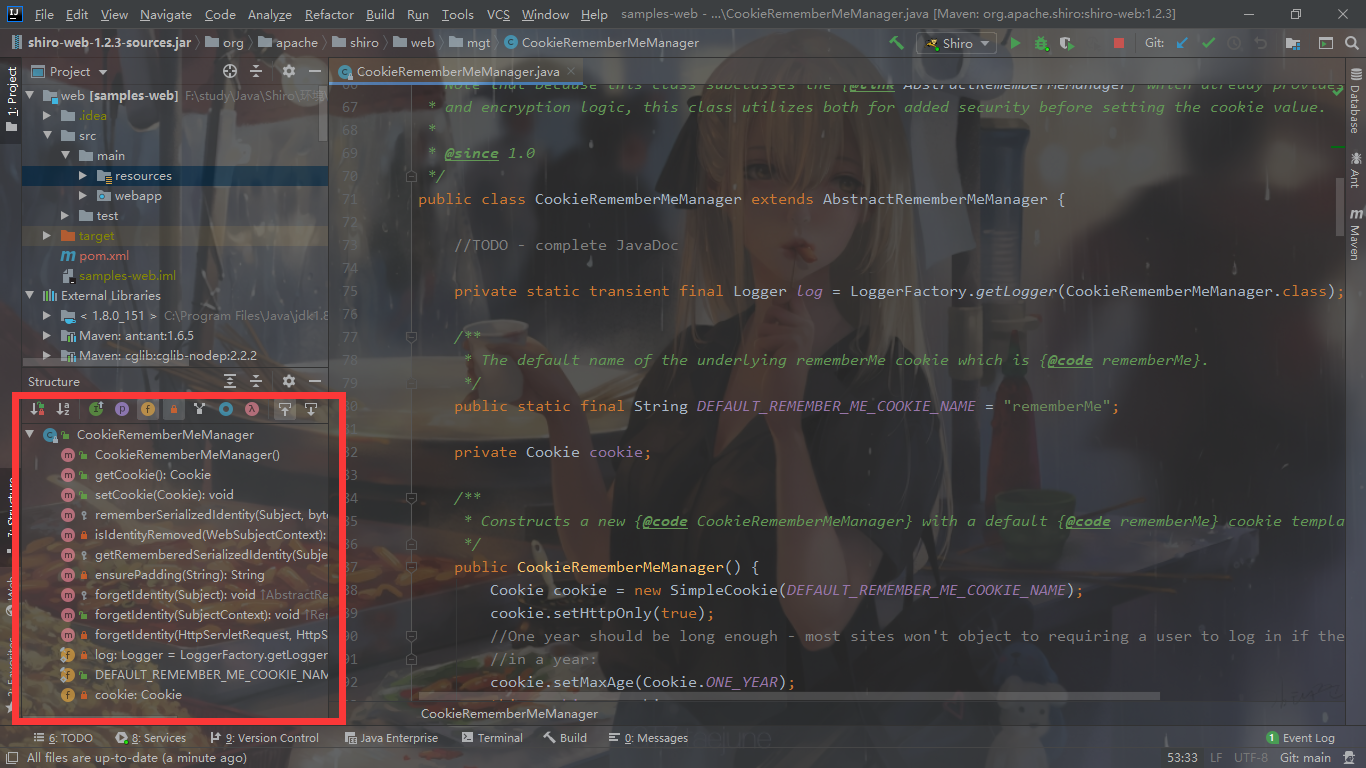This screenshot has width=1366, height=768.
Task: Toggle Show Fields filter in Structure
Action: click(x=148, y=409)
